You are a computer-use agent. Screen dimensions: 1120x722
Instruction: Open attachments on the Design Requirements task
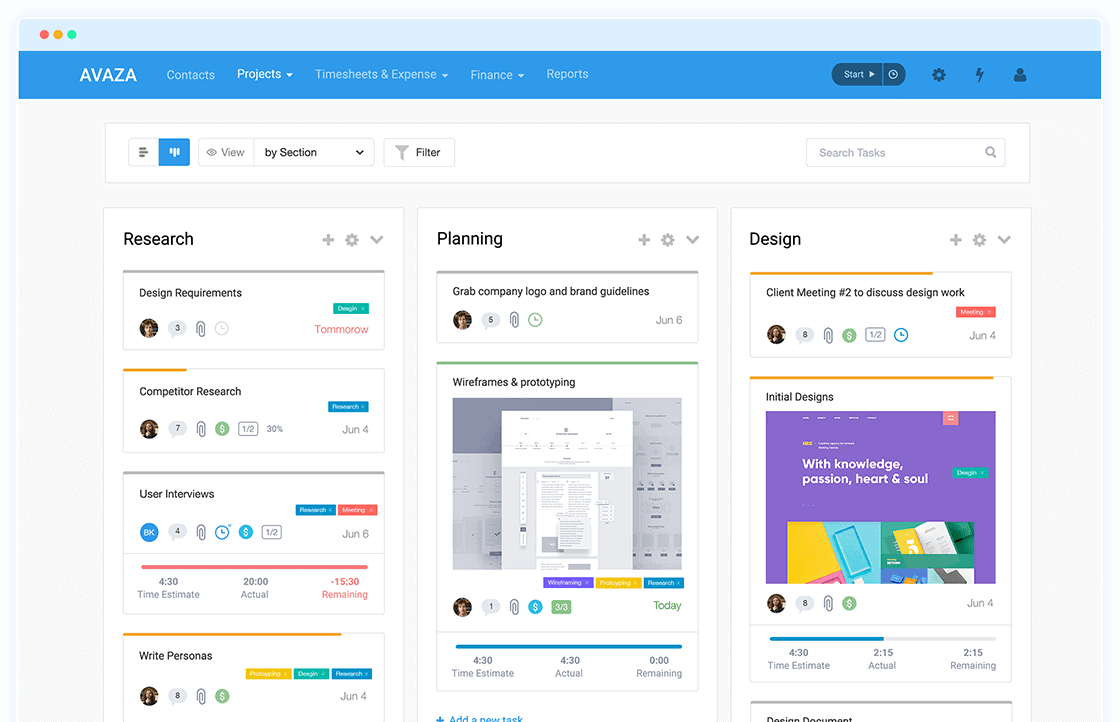point(199,328)
